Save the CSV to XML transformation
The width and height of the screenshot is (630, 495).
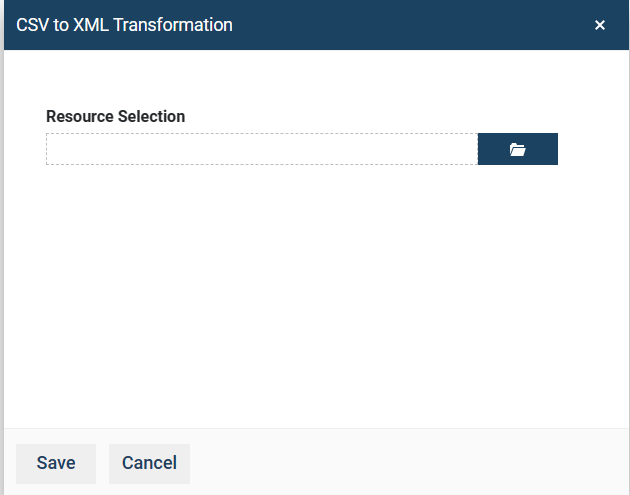(x=56, y=463)
